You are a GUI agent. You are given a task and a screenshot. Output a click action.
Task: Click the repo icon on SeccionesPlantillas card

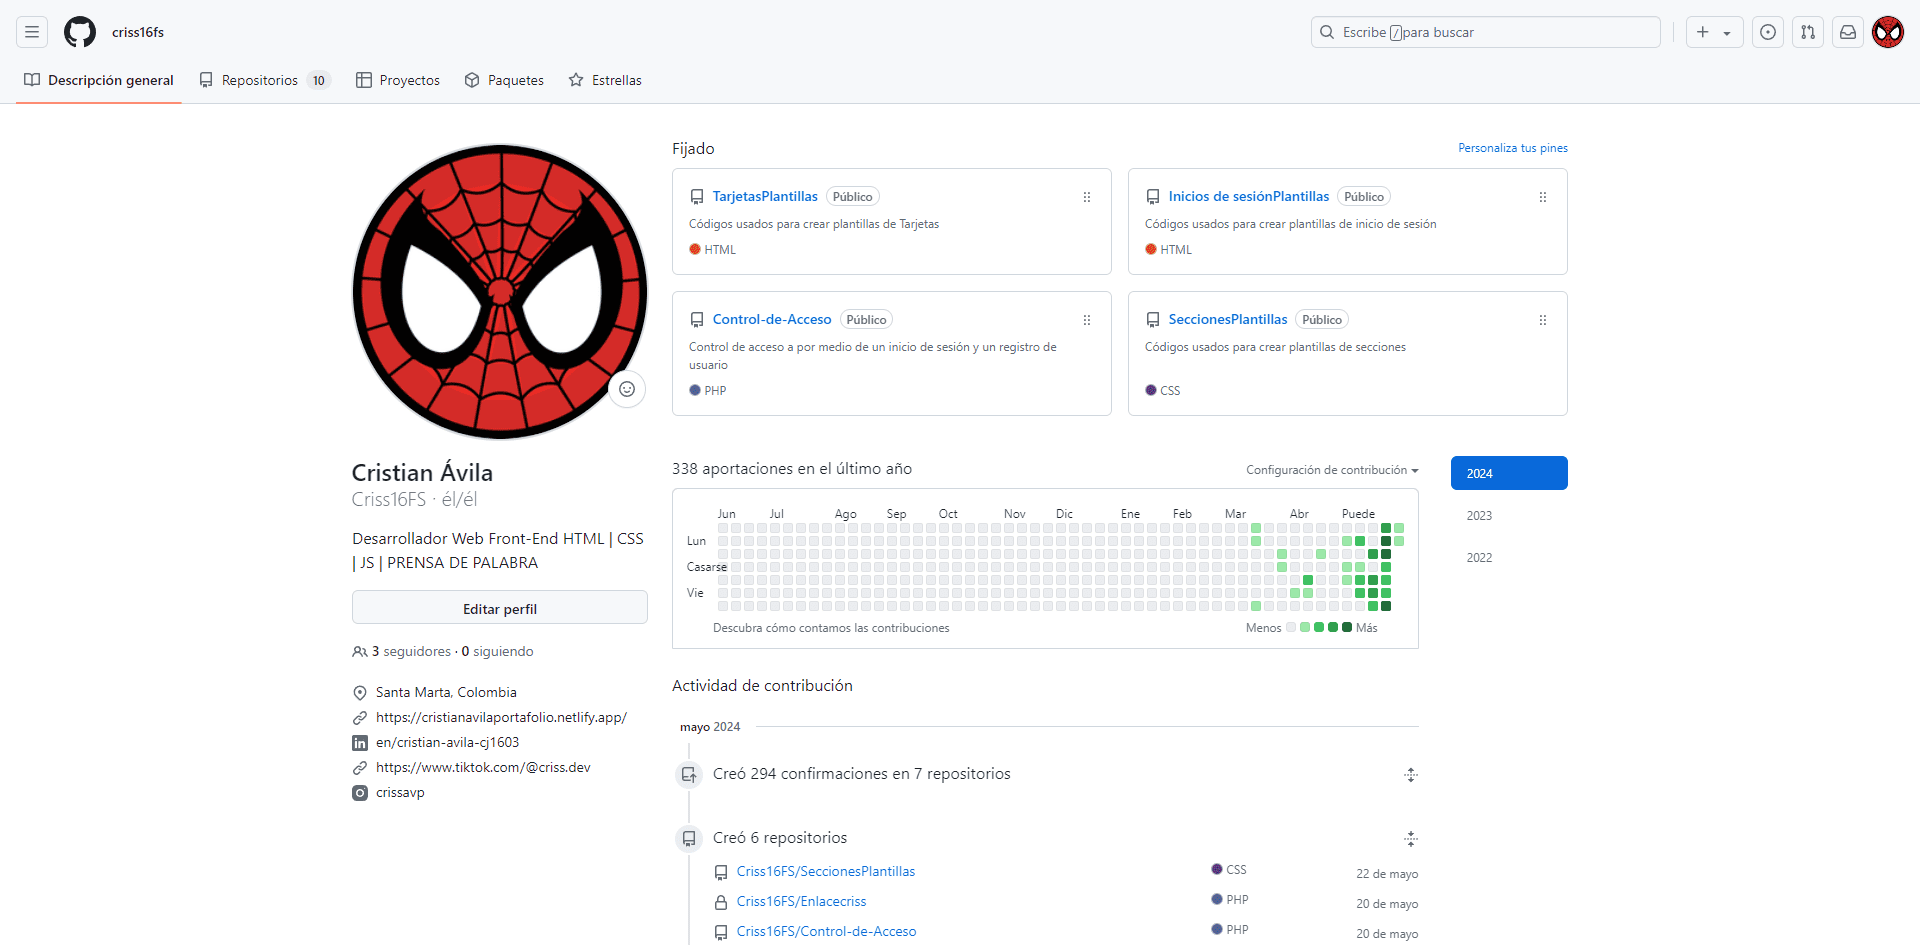[1153, 320]
